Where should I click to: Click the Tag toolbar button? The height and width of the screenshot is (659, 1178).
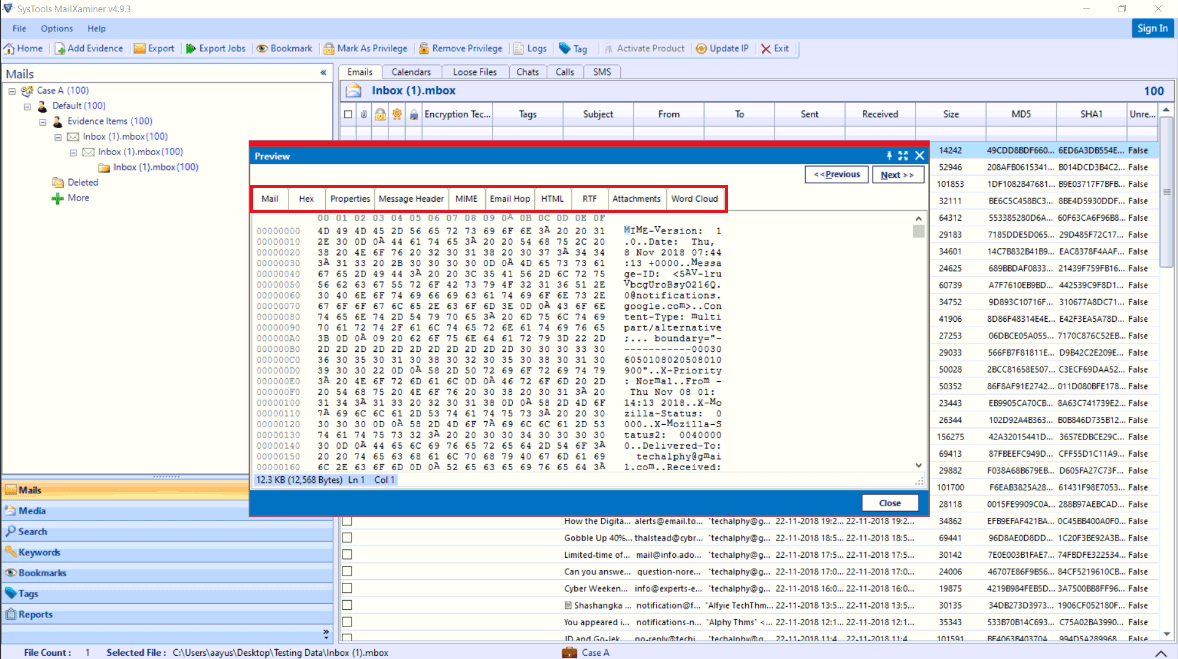pyautogui.click(x=573, y=49)
